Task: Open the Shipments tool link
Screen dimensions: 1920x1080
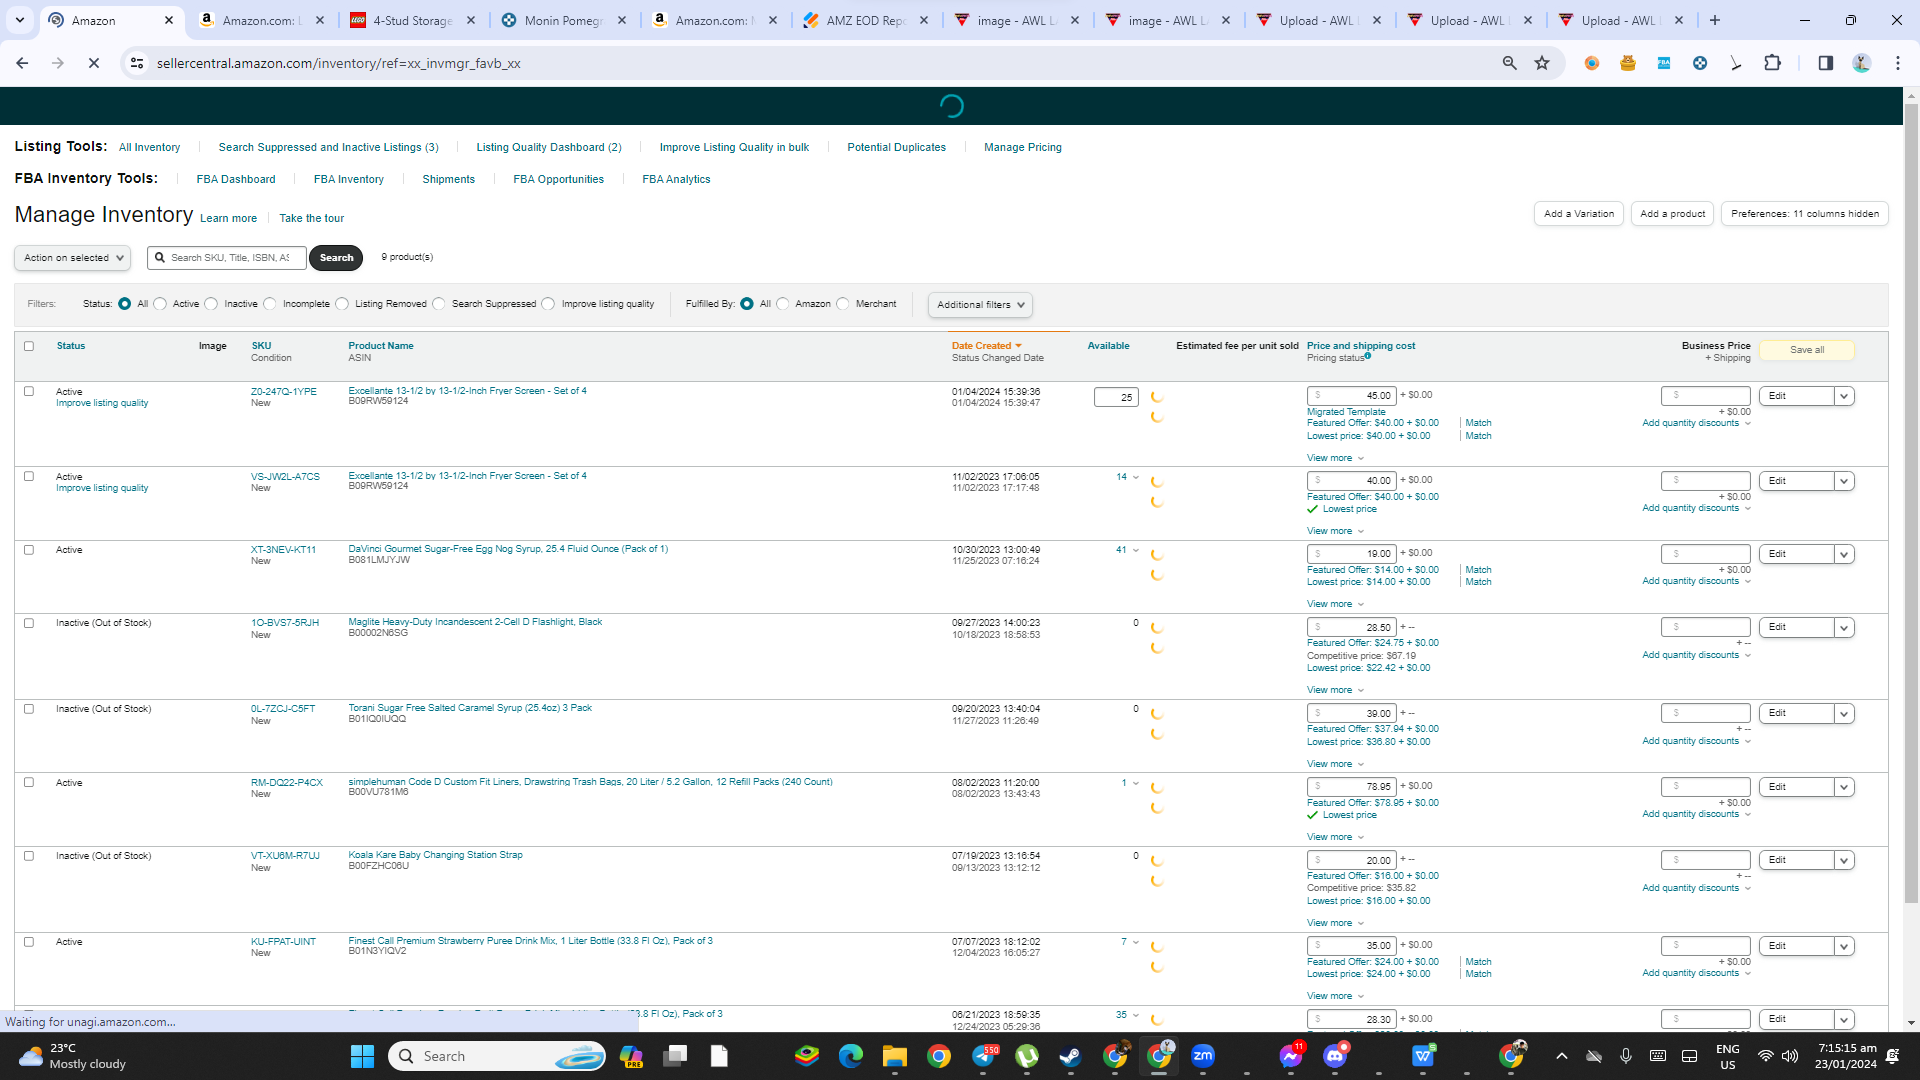Action: (449, 180)
